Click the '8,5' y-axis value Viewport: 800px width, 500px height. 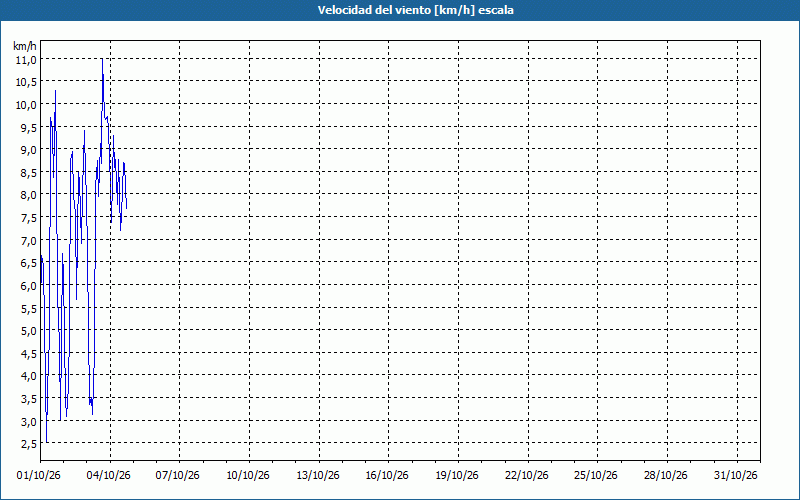coord(28,172)
